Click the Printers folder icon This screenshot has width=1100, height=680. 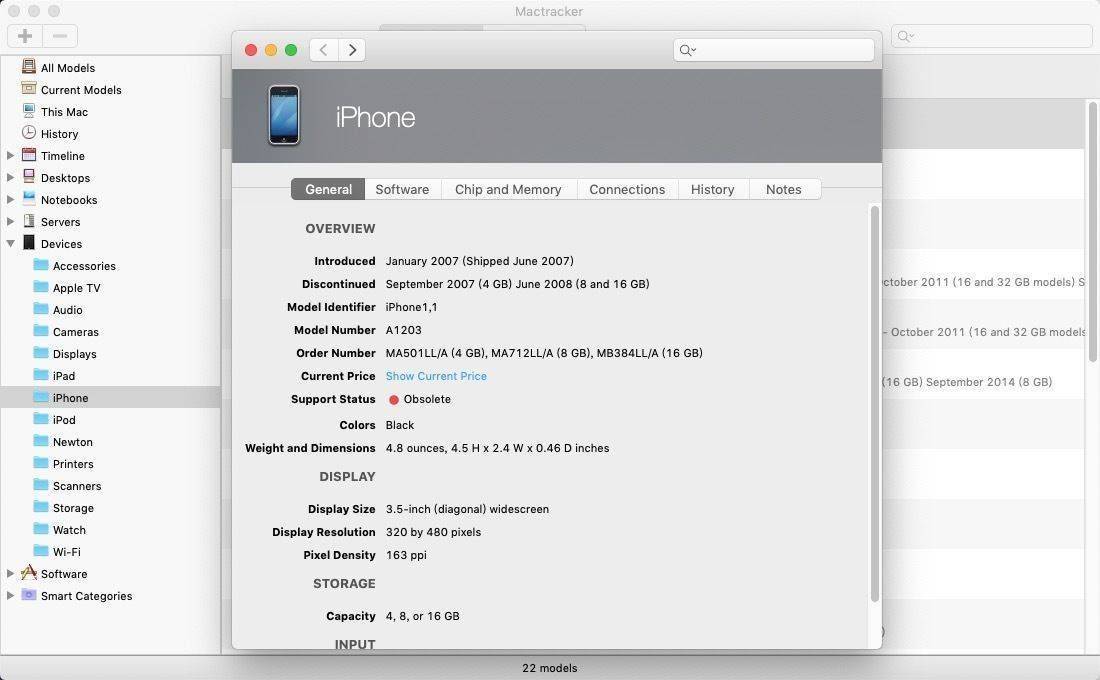pyautogui.click(x=41, y=463)
